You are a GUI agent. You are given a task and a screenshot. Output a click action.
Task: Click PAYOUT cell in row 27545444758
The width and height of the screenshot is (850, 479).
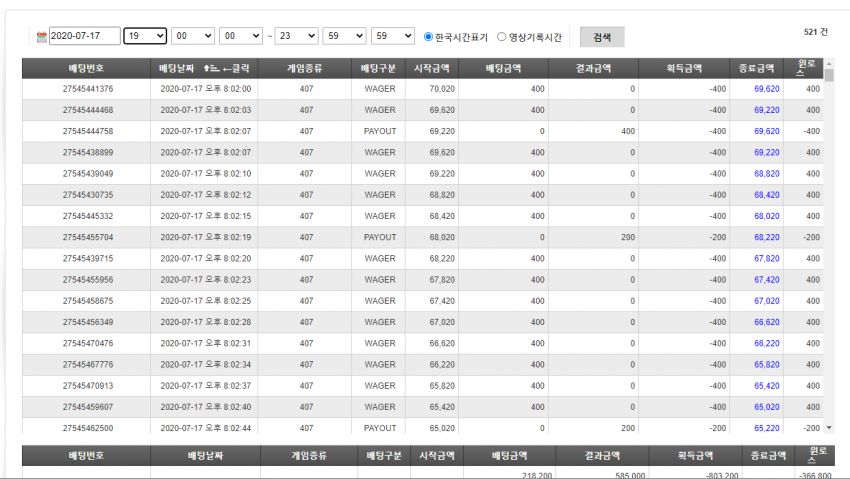[379, 131]
